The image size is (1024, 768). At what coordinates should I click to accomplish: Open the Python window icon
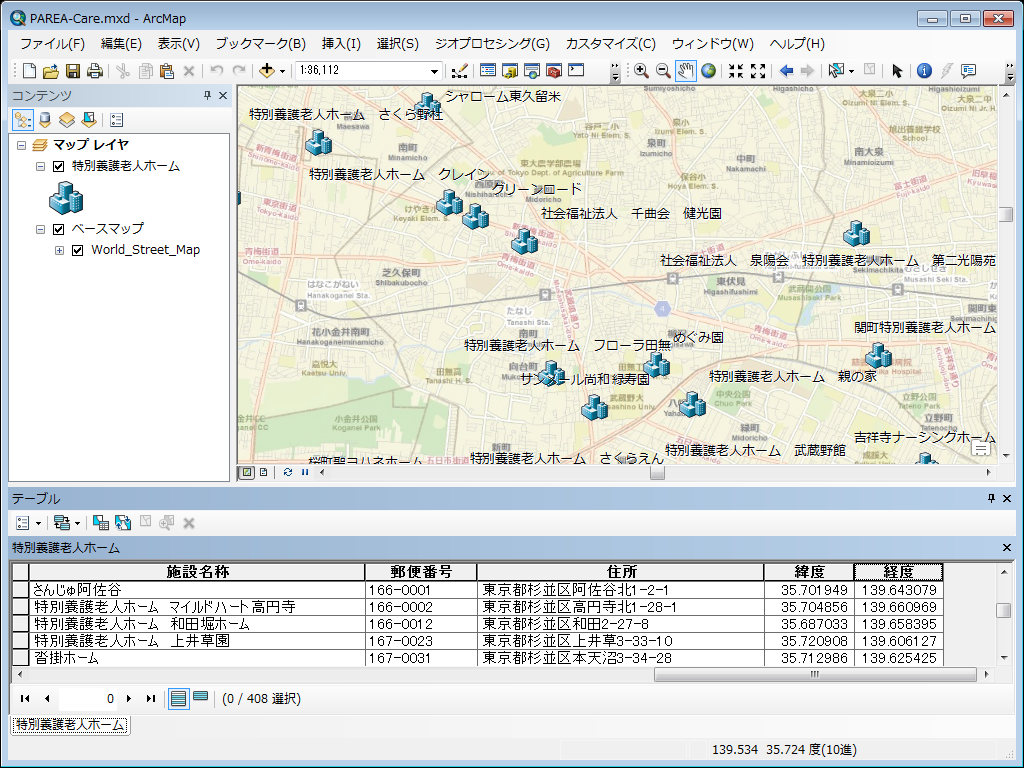click(576, 71)
